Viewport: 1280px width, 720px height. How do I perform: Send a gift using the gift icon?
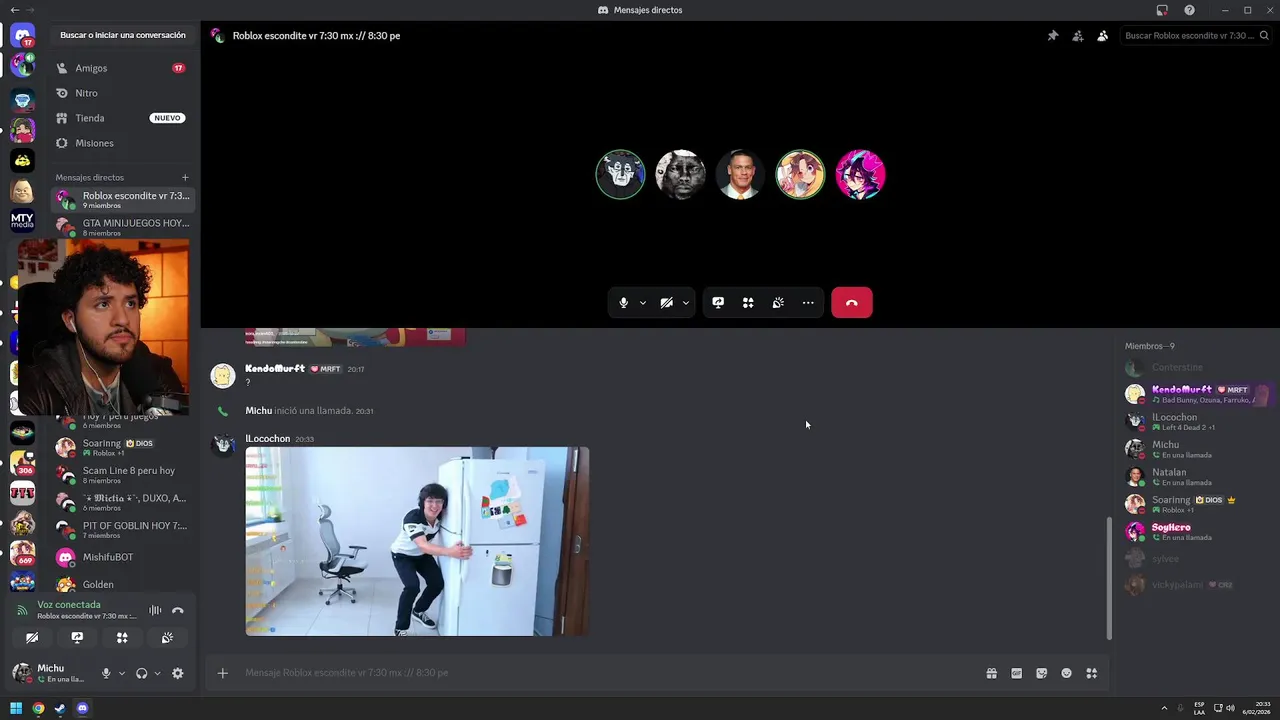(x=991, y=673)
